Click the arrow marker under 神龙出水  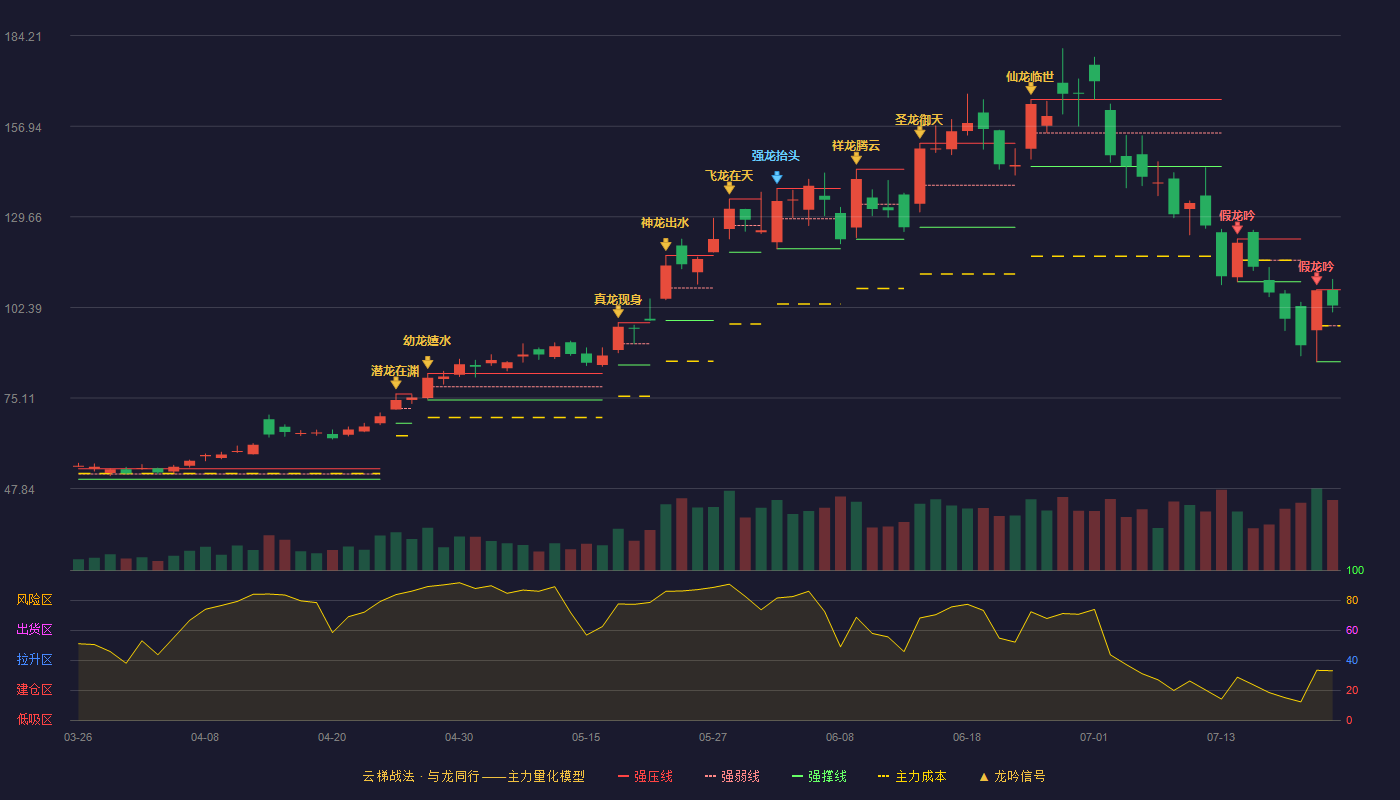click(x=666, y=245)
